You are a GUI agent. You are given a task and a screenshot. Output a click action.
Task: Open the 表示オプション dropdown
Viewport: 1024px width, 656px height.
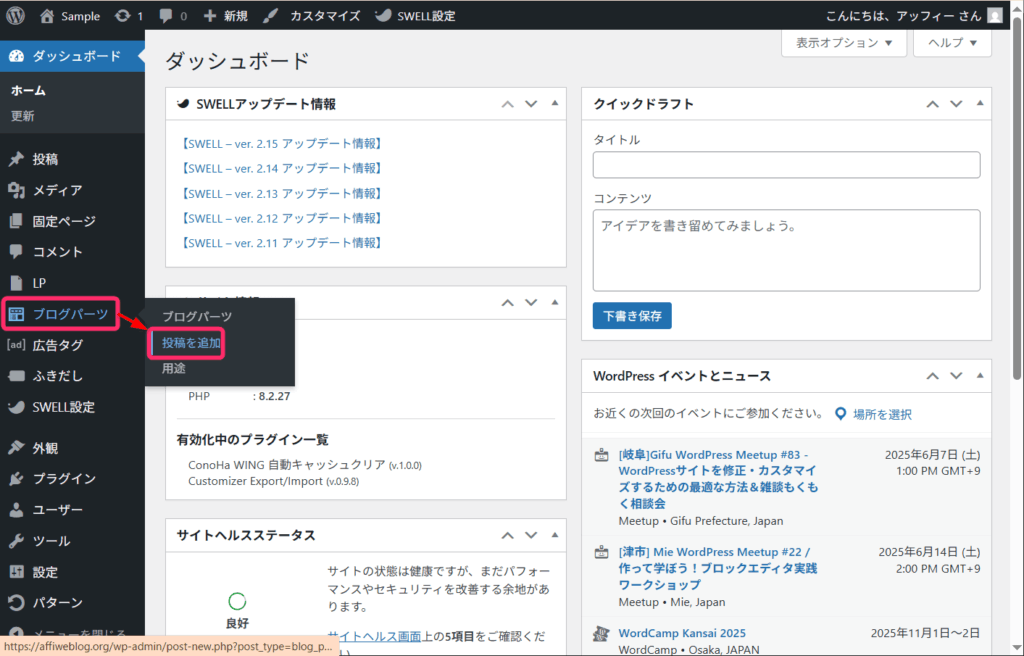pyautogui.click(x=844, y=43)
